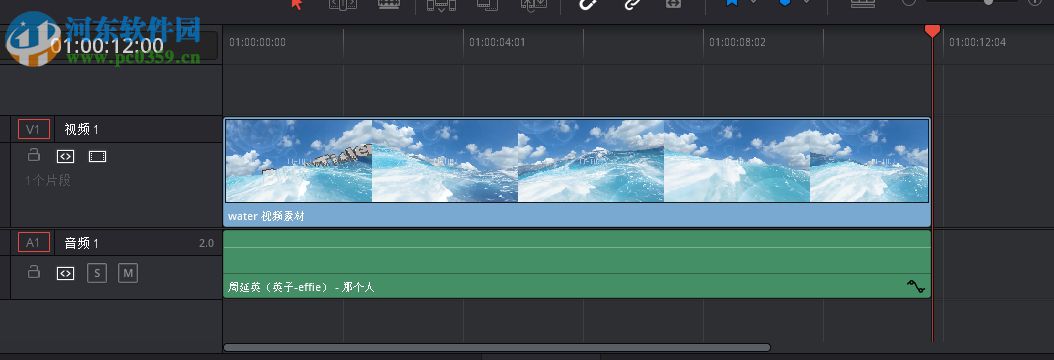Toggle the position lock icon
The image size is (1054, 360).
click(x=674, y=4)
